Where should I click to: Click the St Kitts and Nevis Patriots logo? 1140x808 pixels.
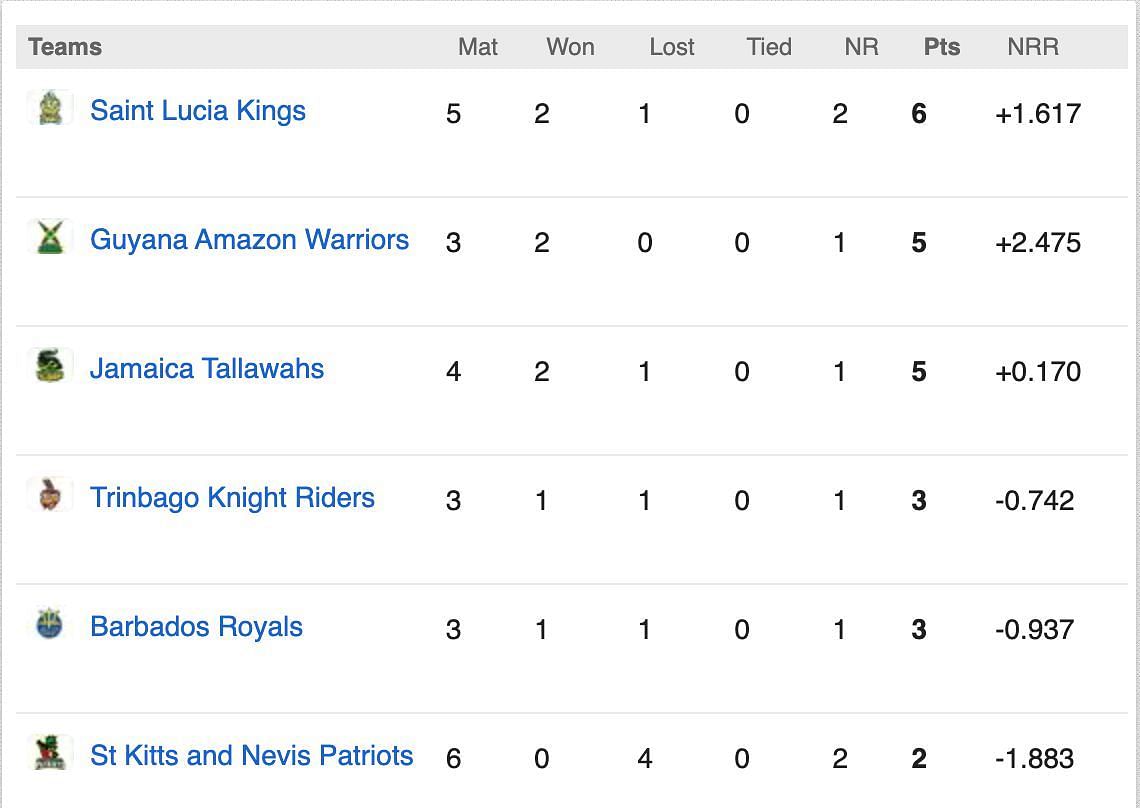[x=50, y=752]
